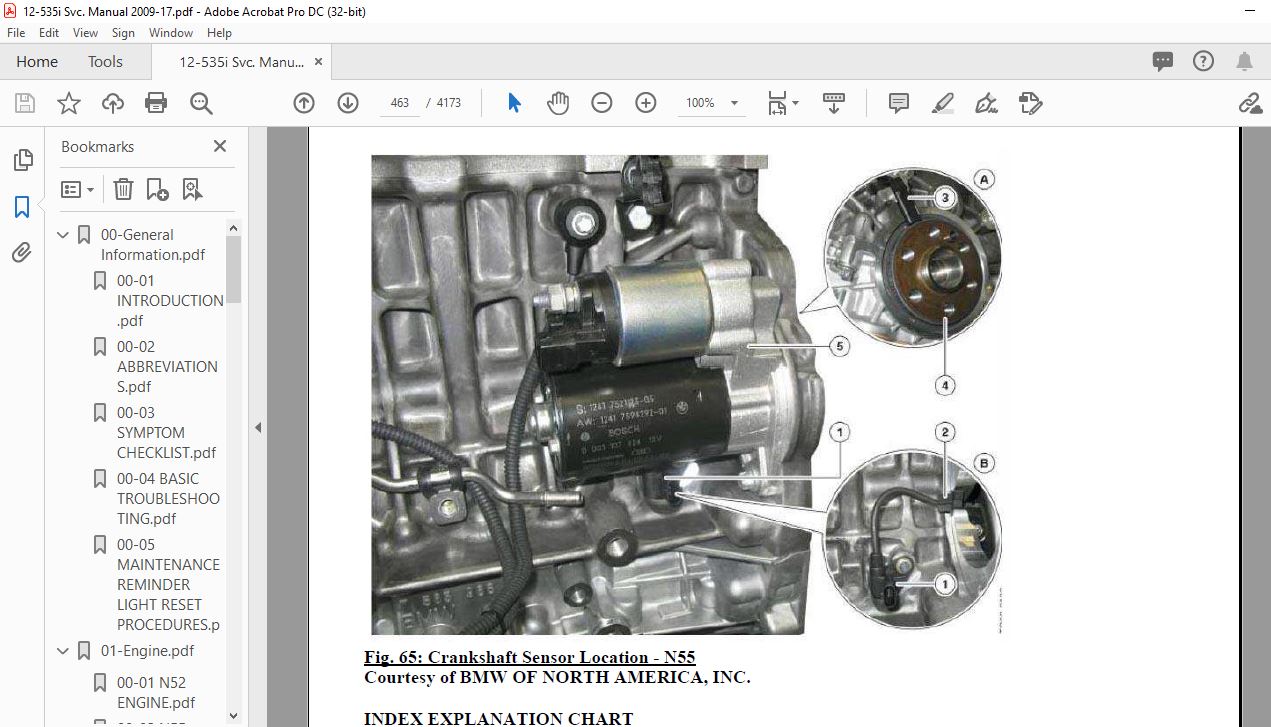The image size is (1271, 727).
Task: Switch to the Home tab
Action: [x=37, y=62]
